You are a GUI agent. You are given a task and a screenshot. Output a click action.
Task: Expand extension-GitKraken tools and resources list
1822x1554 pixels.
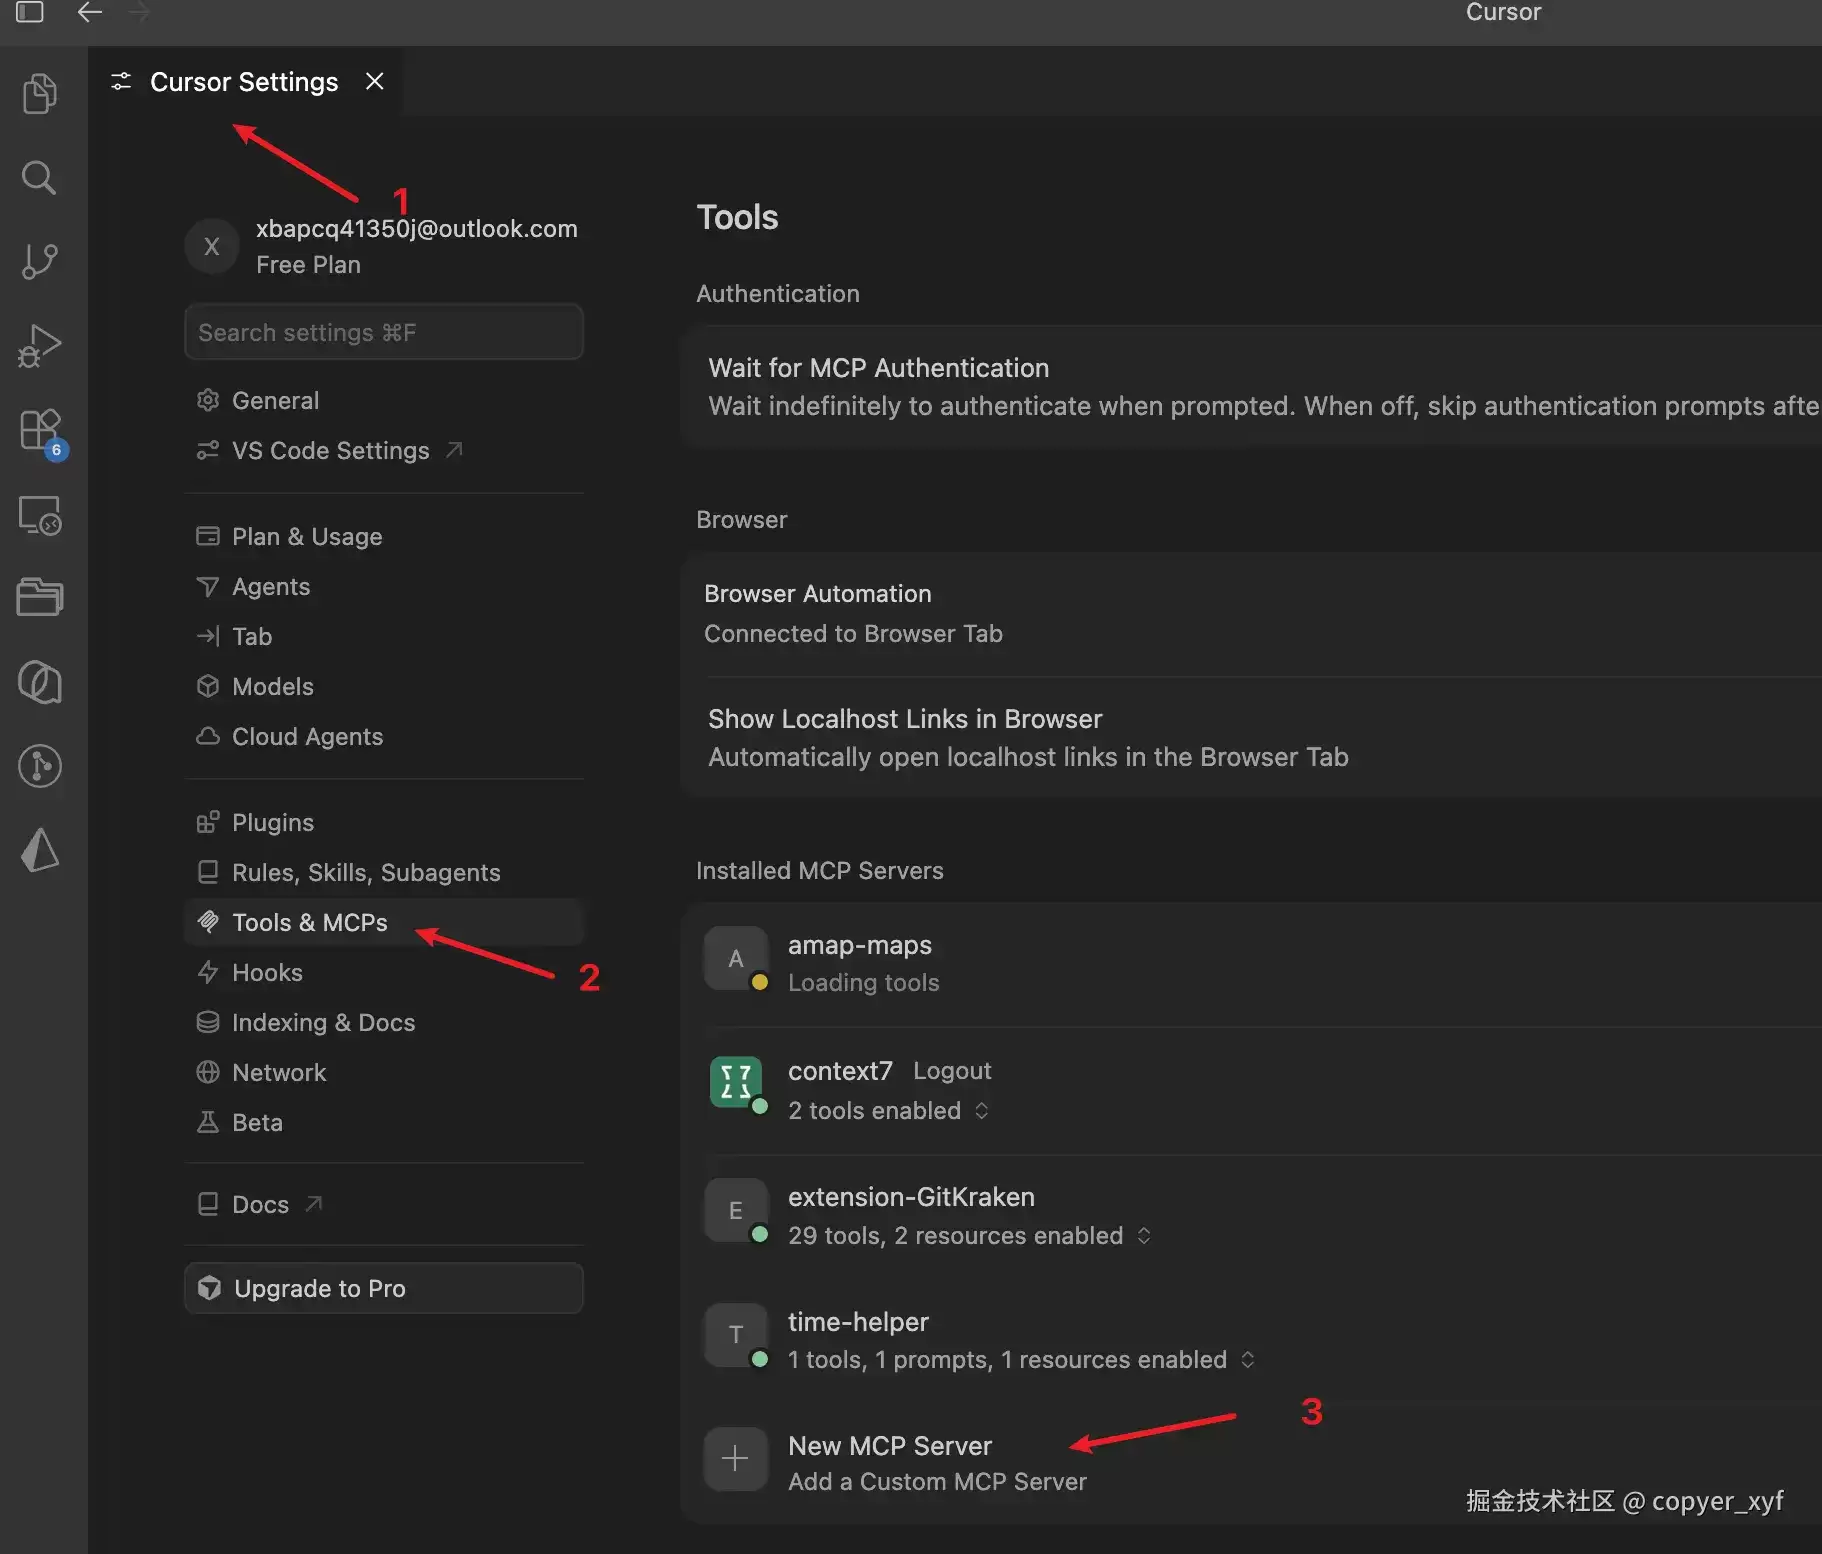(969, 1236)
